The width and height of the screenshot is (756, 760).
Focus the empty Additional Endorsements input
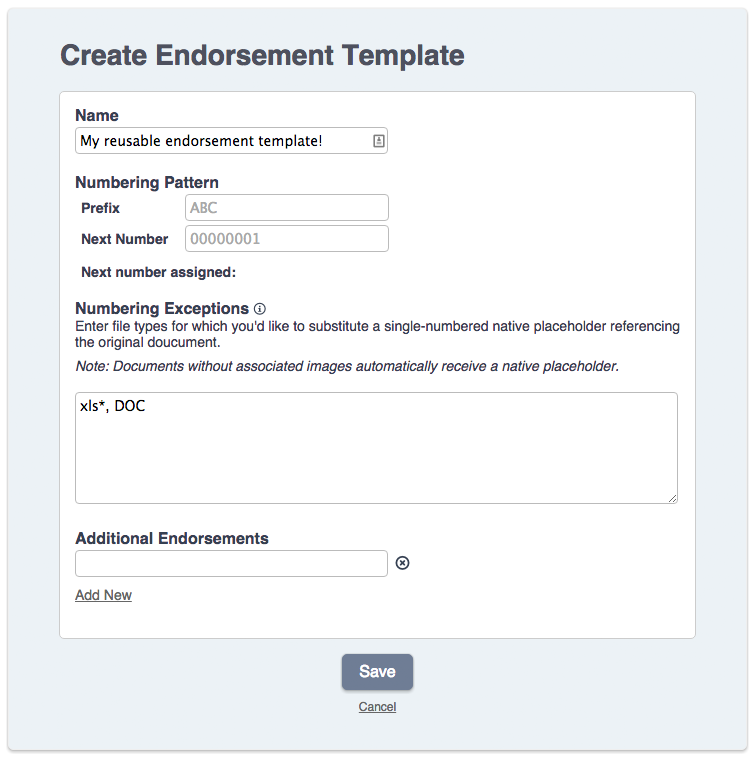(231, 563)
